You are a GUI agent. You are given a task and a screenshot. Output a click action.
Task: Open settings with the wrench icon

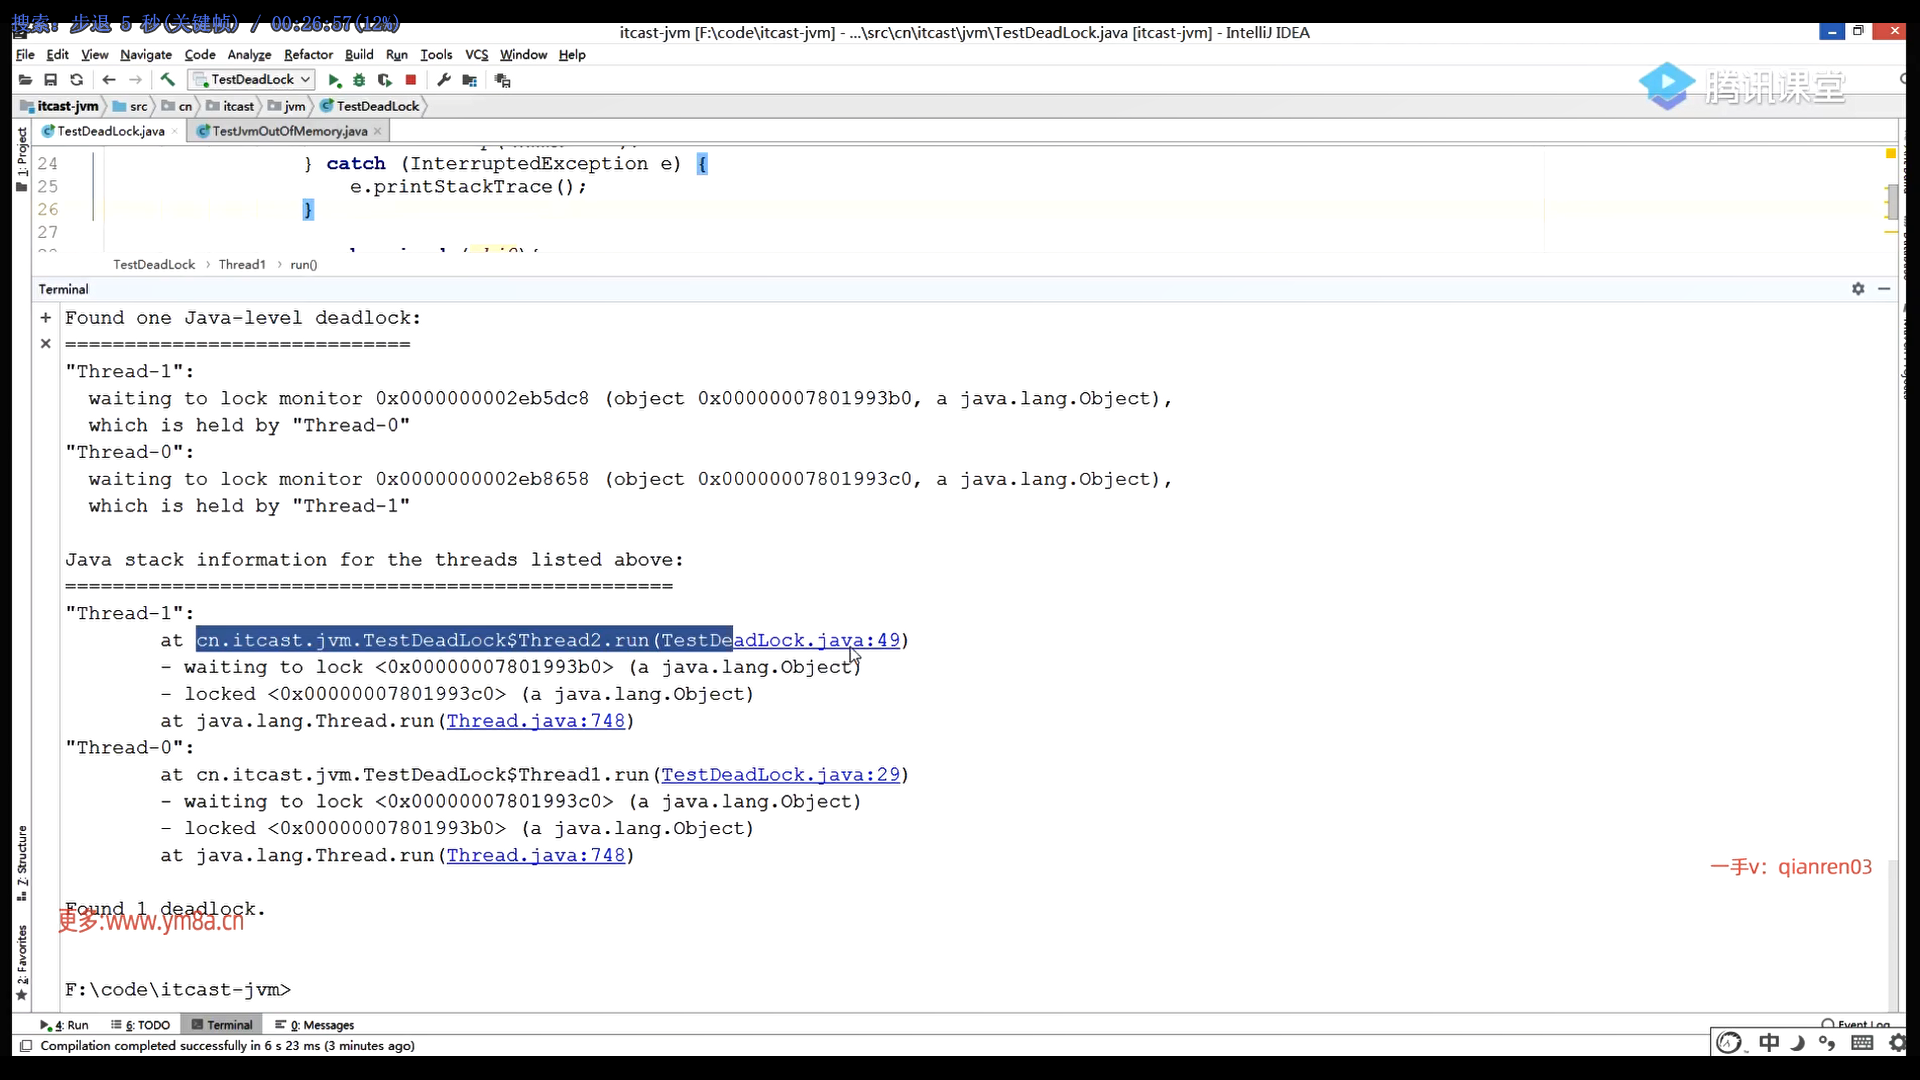point(444,80)
